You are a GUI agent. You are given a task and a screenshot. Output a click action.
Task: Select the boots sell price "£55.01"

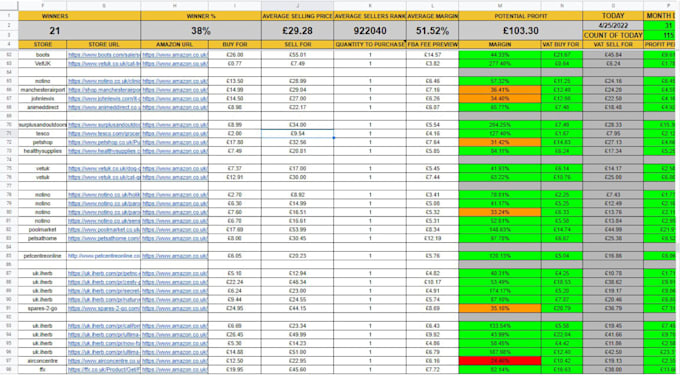point(298,55)
